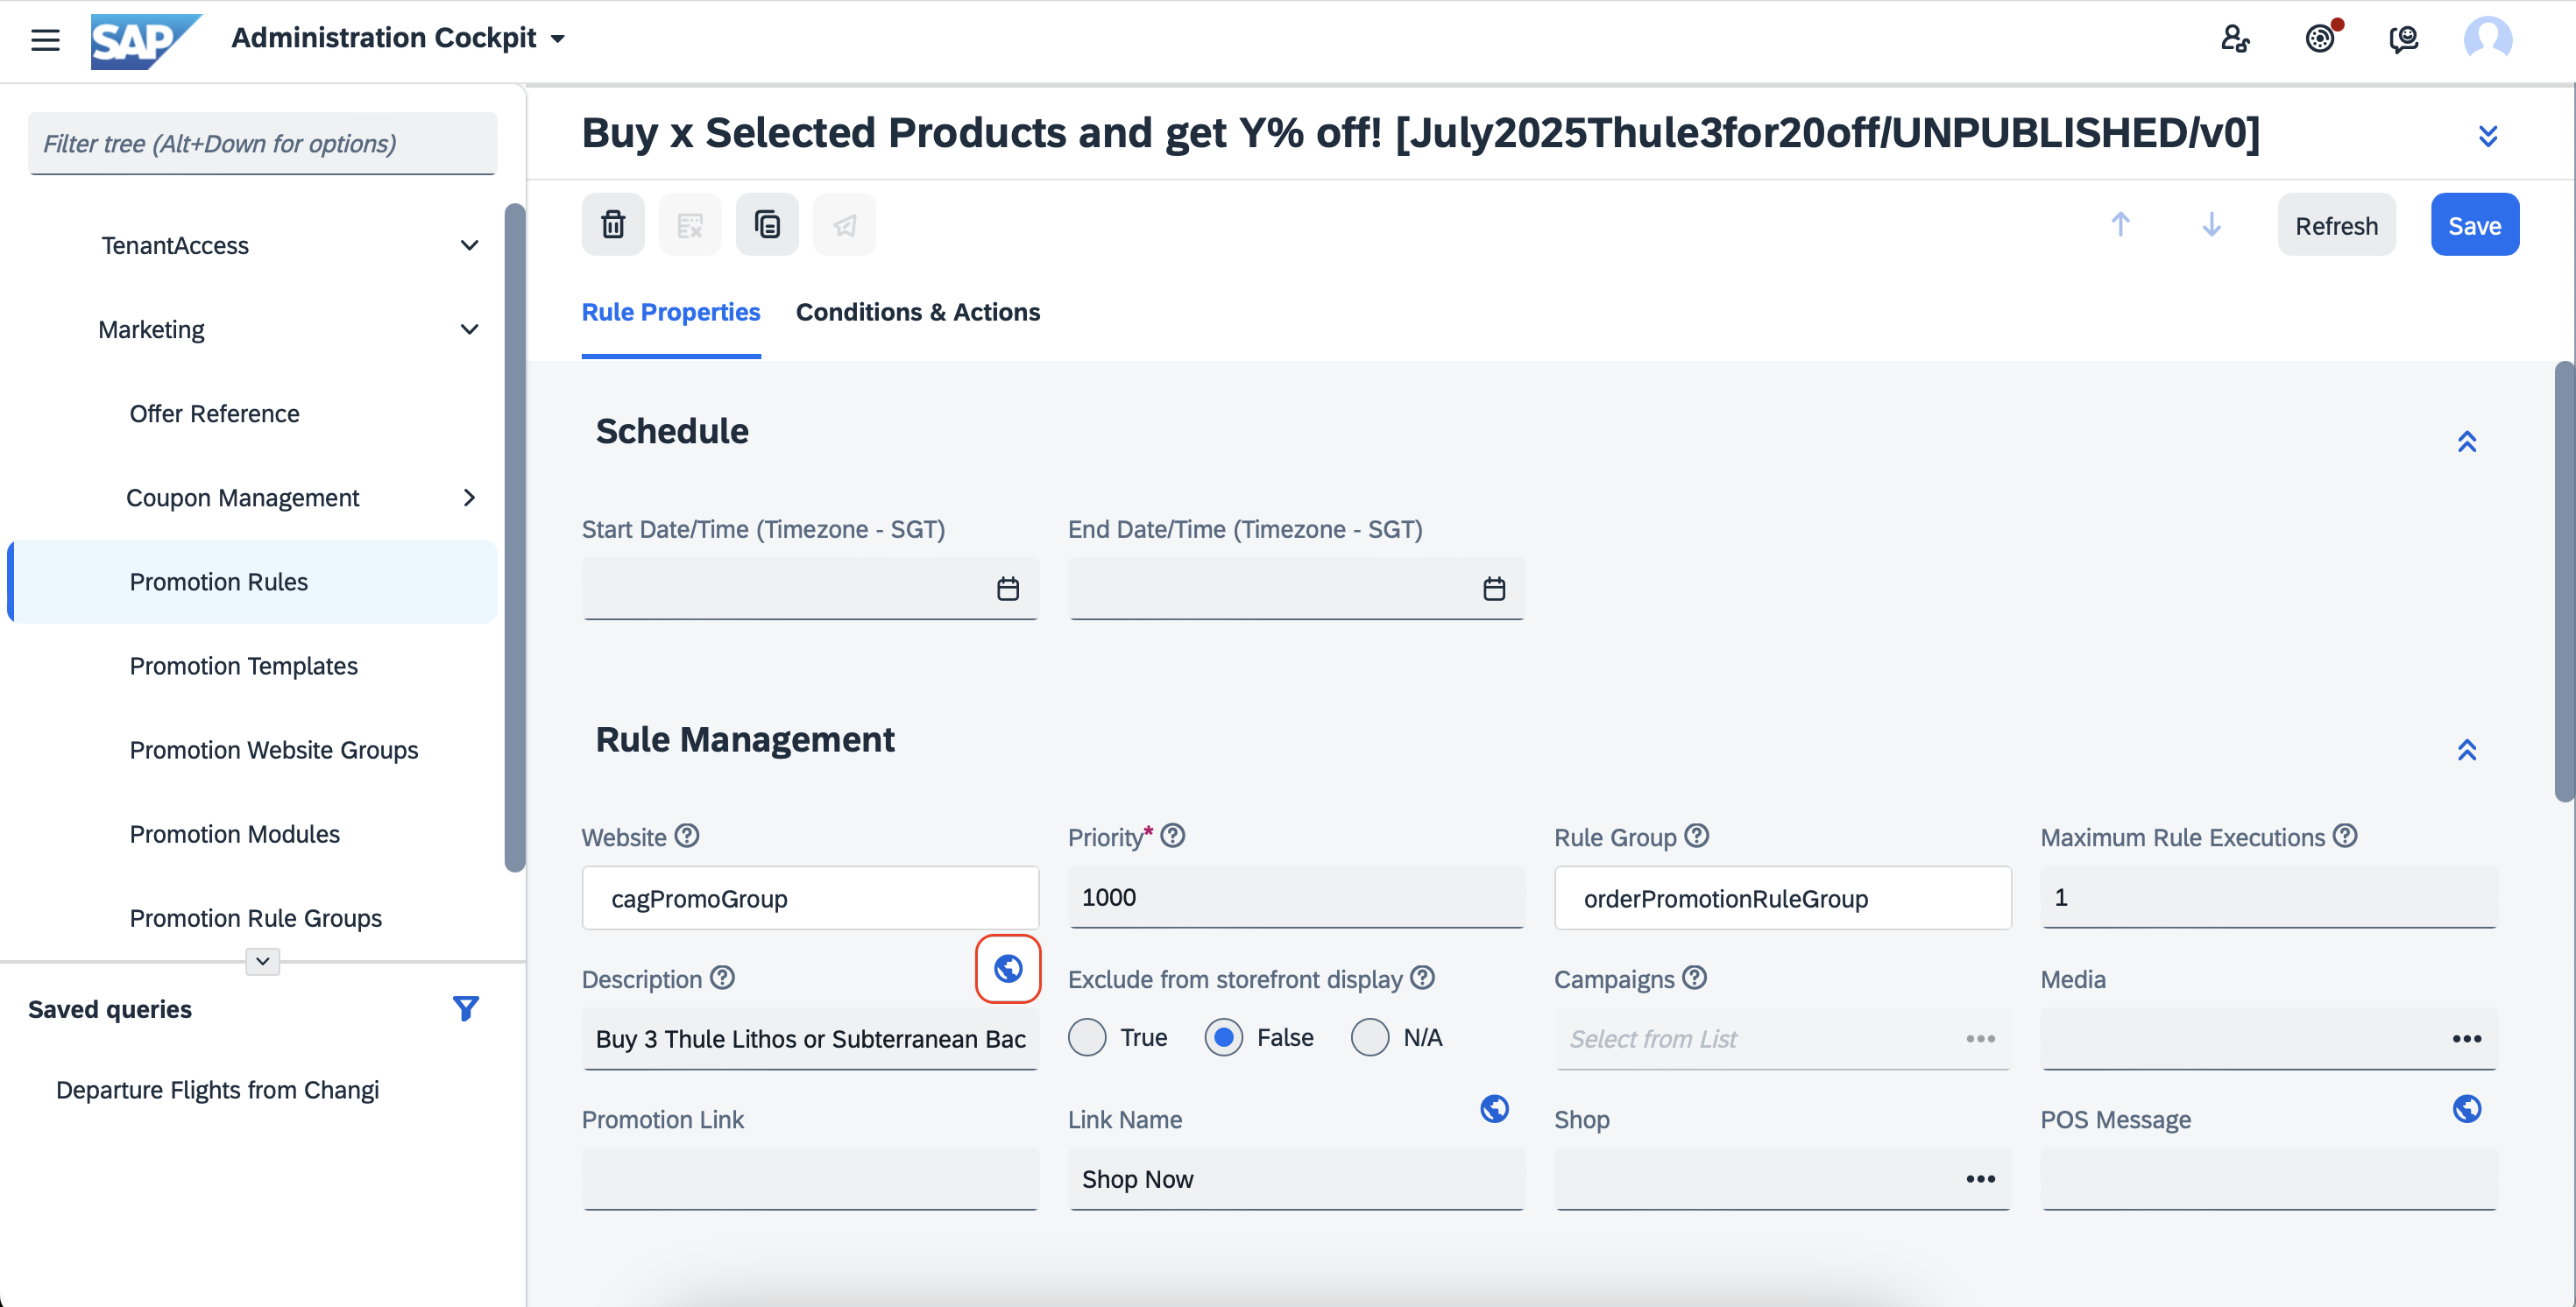Click the Filter tree input
The width and height of the screenshot is (2576, 1307).
(x=262, y=143)
